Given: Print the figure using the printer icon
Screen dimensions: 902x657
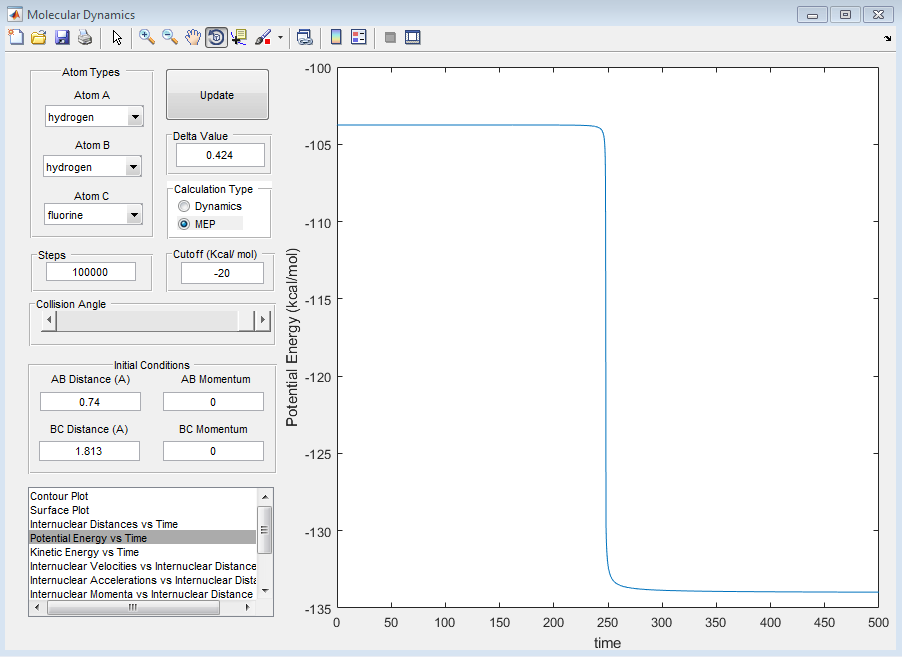Looking at the screenshot, I should click(x=85, y=37).
